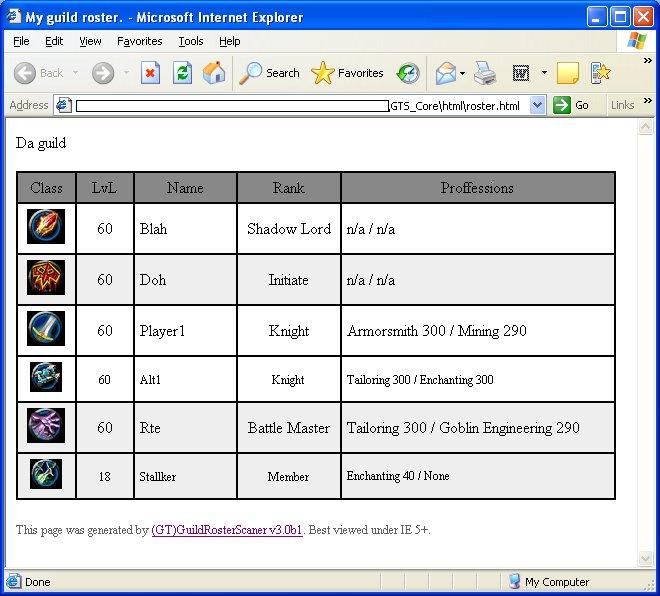The image size is (660, 596).
Task: Click inside the address field
Action: coord(298,106)
